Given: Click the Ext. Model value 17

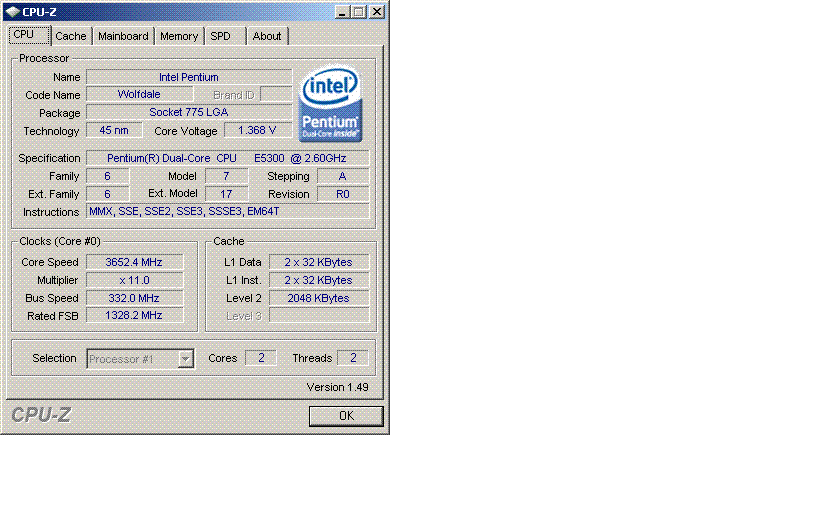Looking at the screenshot, I should (227, 194).
